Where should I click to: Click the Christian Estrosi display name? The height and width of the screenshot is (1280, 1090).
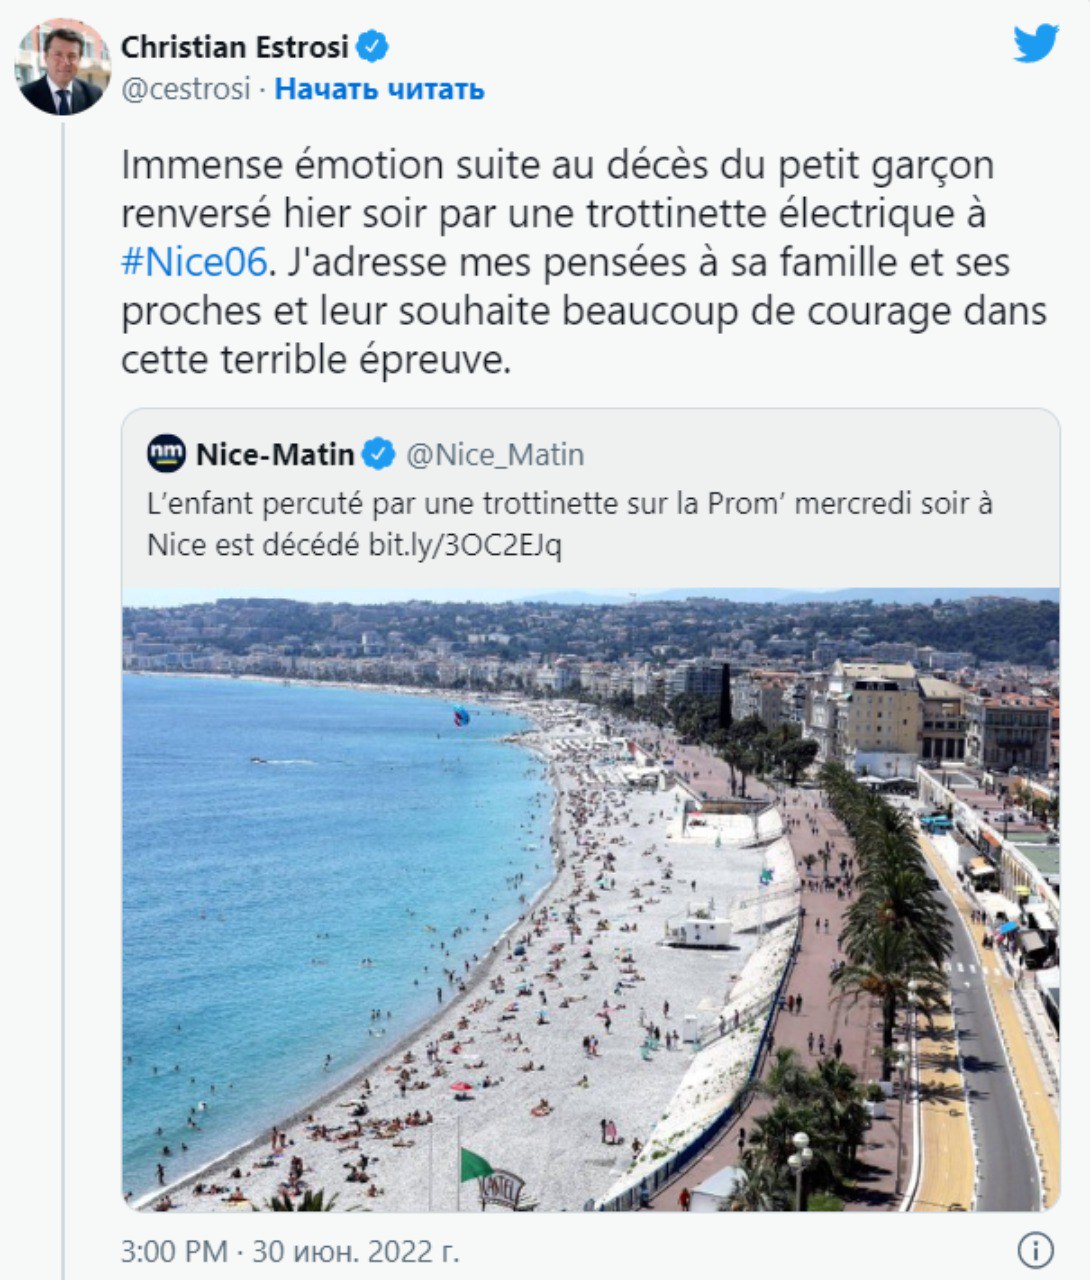(x=235, y=46)
